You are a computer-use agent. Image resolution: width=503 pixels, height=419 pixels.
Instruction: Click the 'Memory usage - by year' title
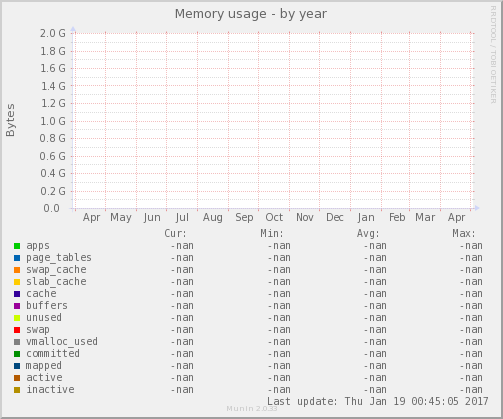pyautogui.click(x=251, y=14)
